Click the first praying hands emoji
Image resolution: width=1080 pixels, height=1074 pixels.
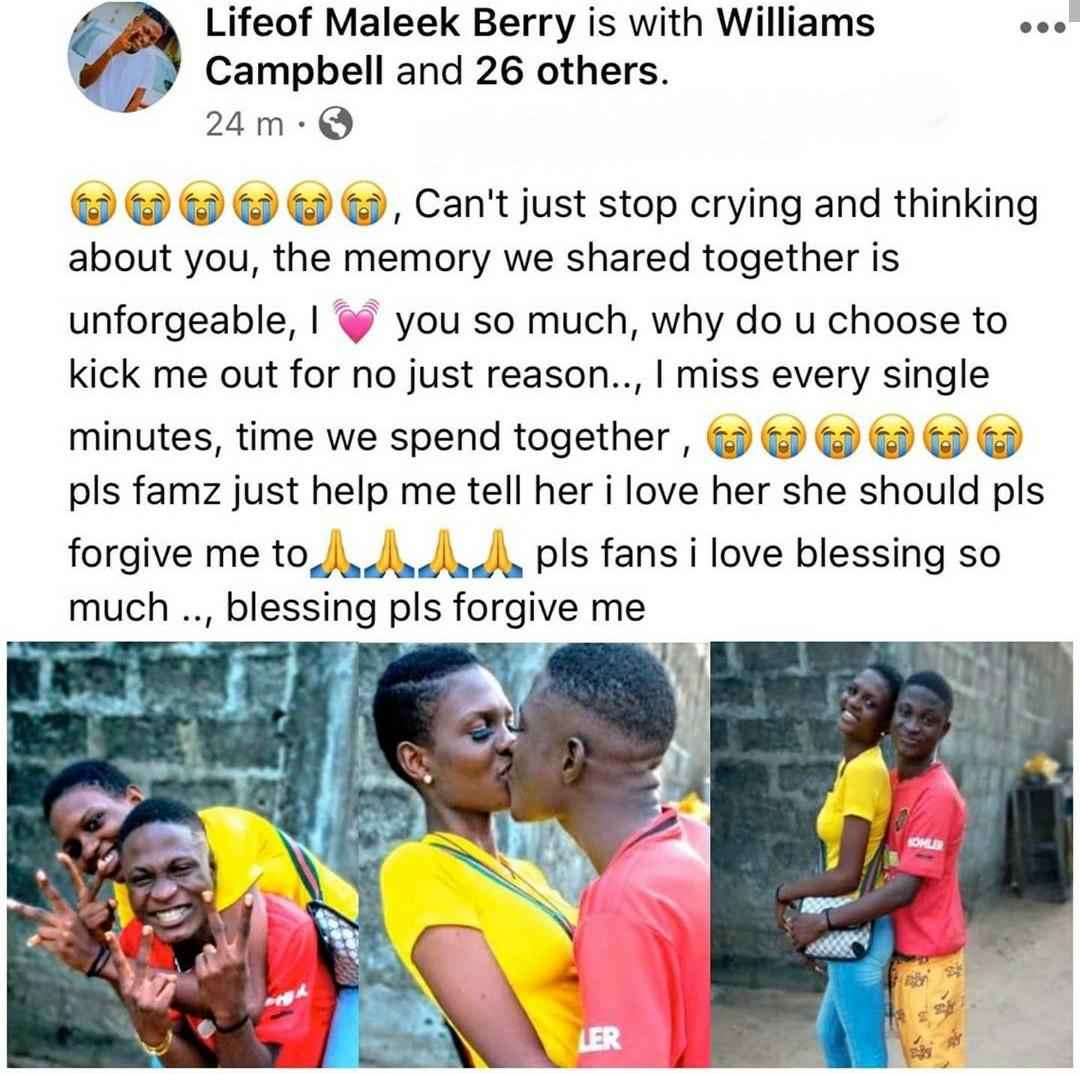(x=335, y=553)
